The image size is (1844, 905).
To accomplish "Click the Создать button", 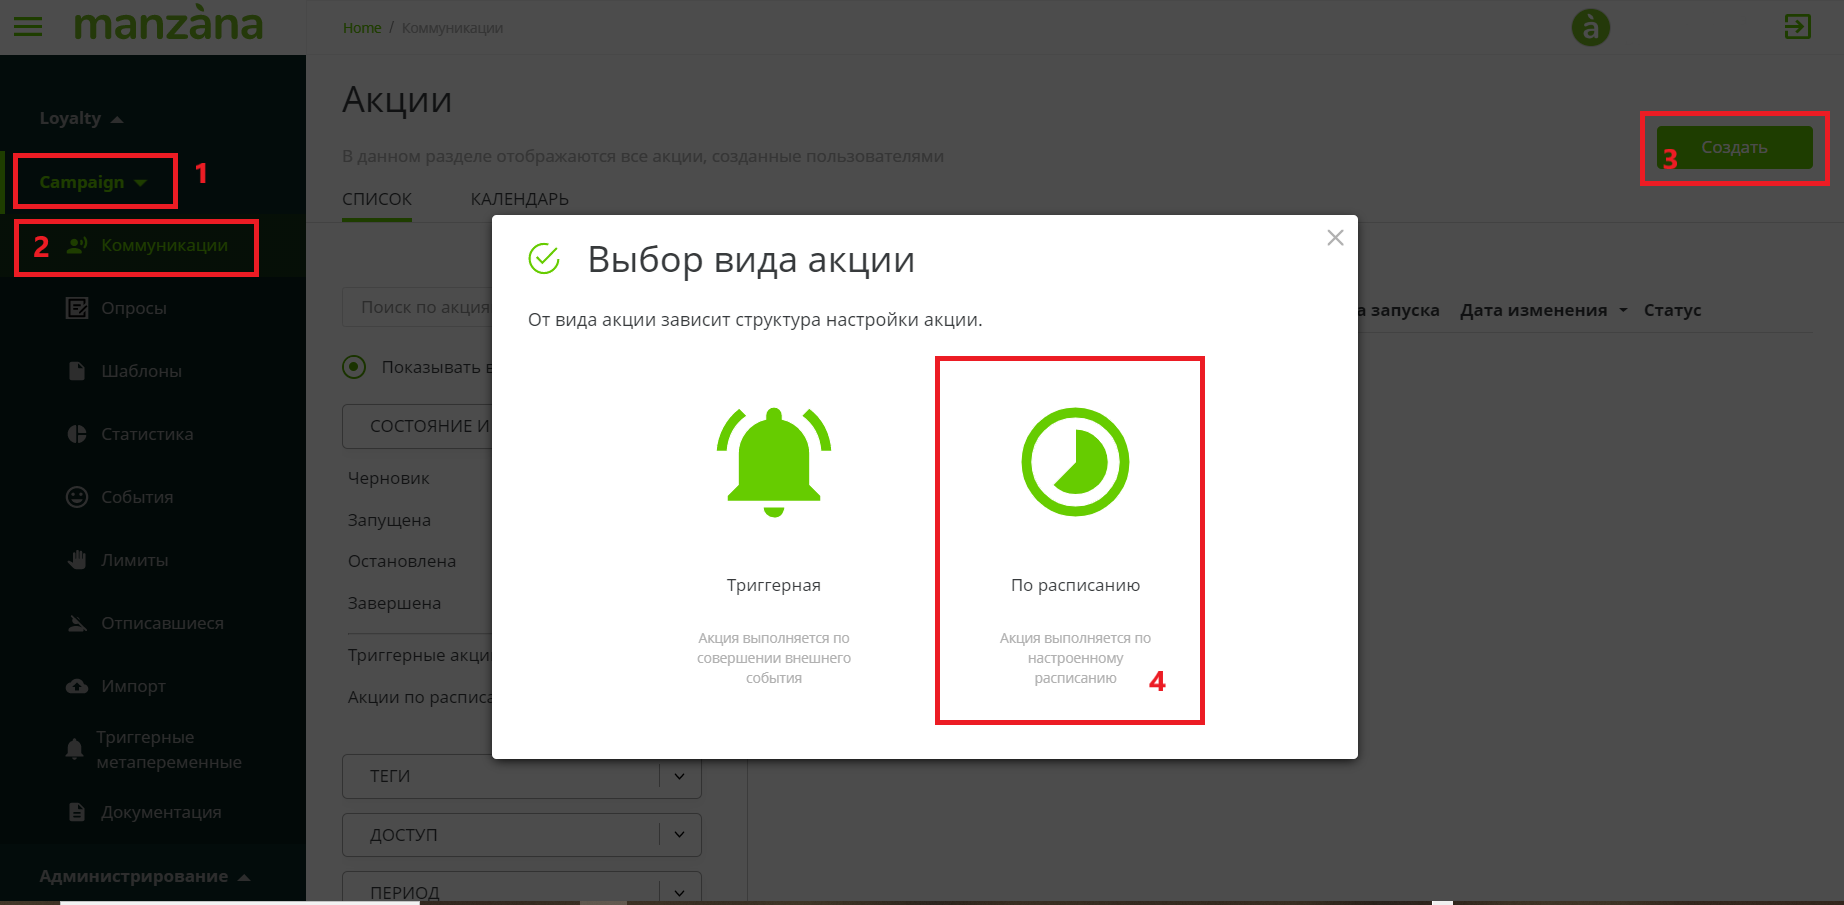I will (x=1734, y=148).
